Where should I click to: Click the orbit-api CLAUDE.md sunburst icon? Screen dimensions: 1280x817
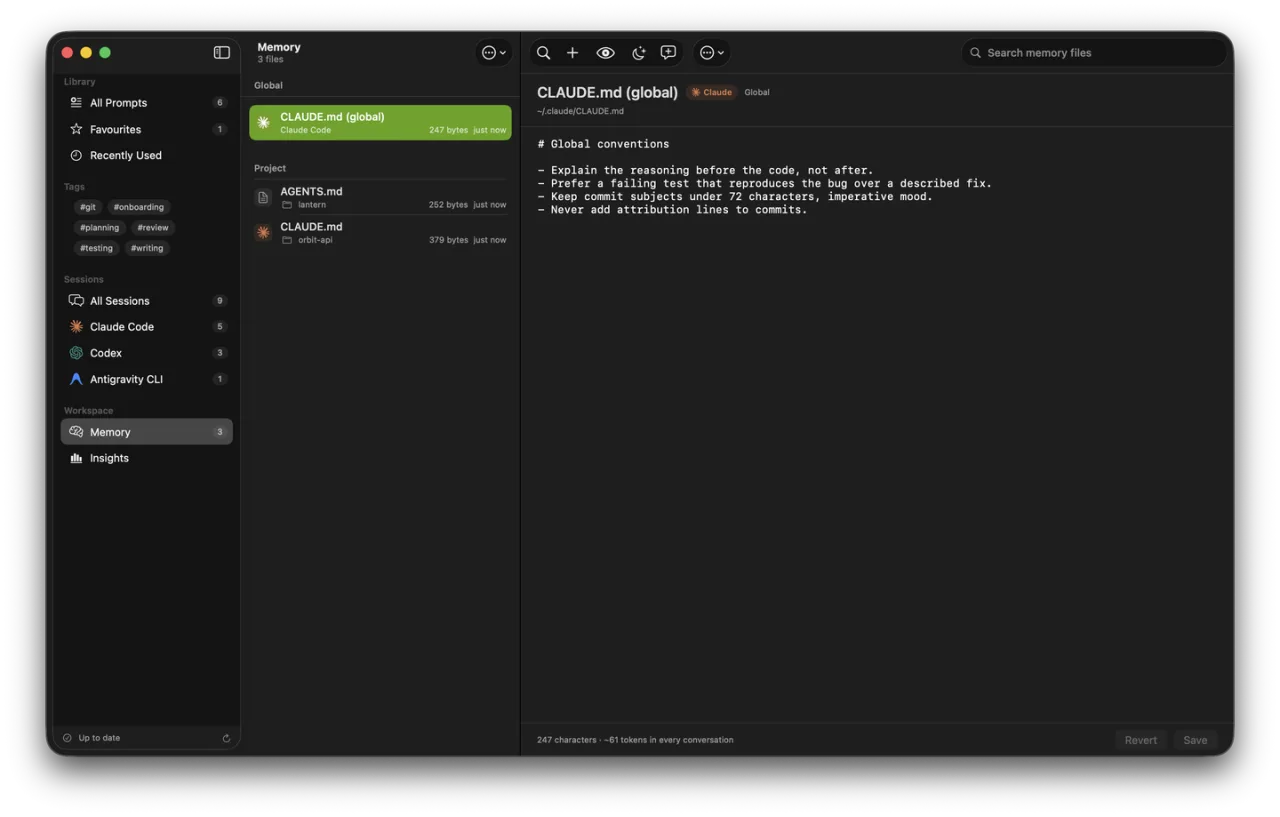(x=263, y=232)
